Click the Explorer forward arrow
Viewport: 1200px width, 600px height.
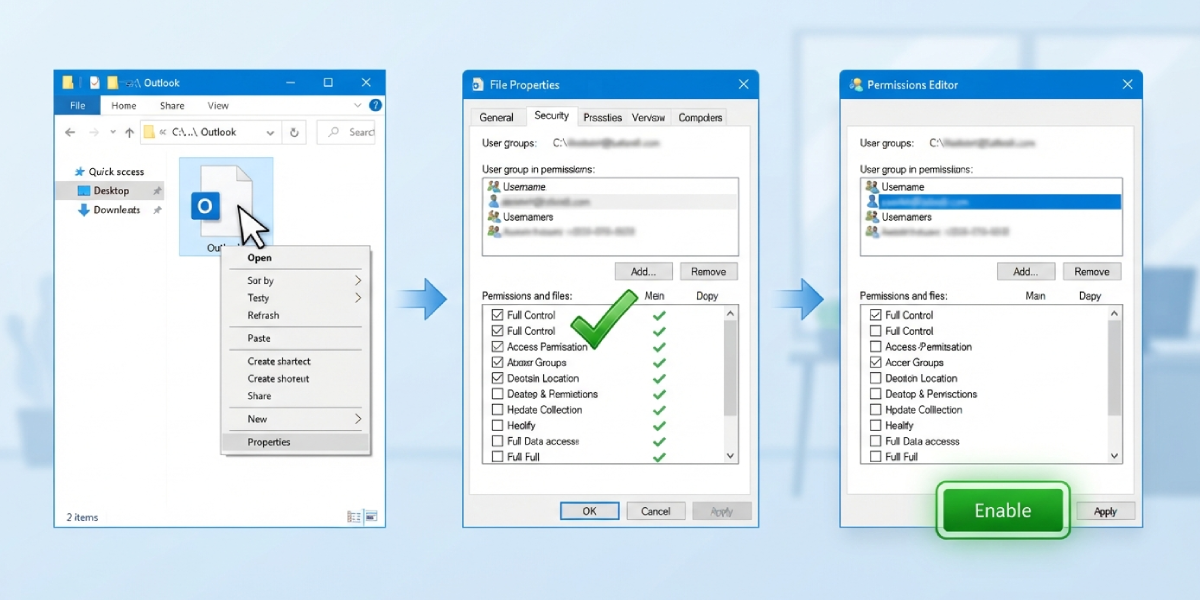93,132
